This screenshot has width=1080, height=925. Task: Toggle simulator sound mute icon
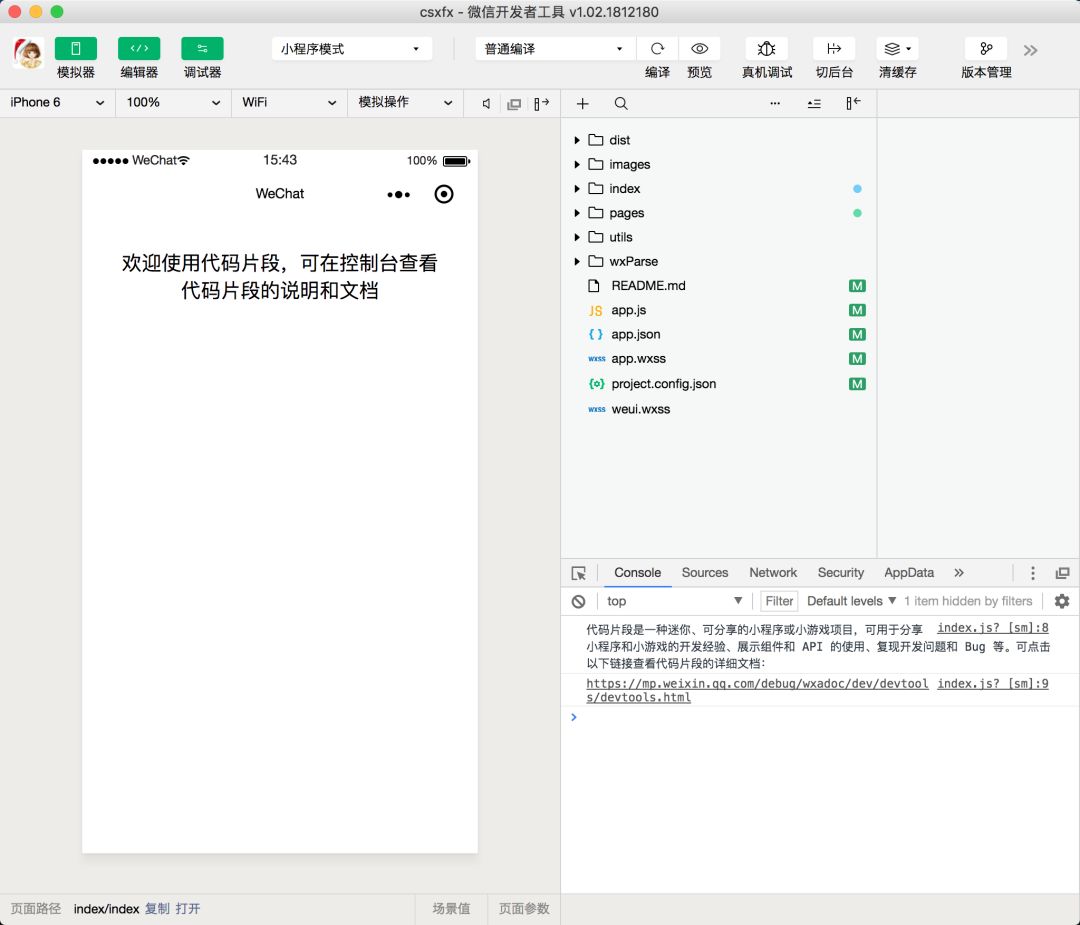click(x=486, y=103)
